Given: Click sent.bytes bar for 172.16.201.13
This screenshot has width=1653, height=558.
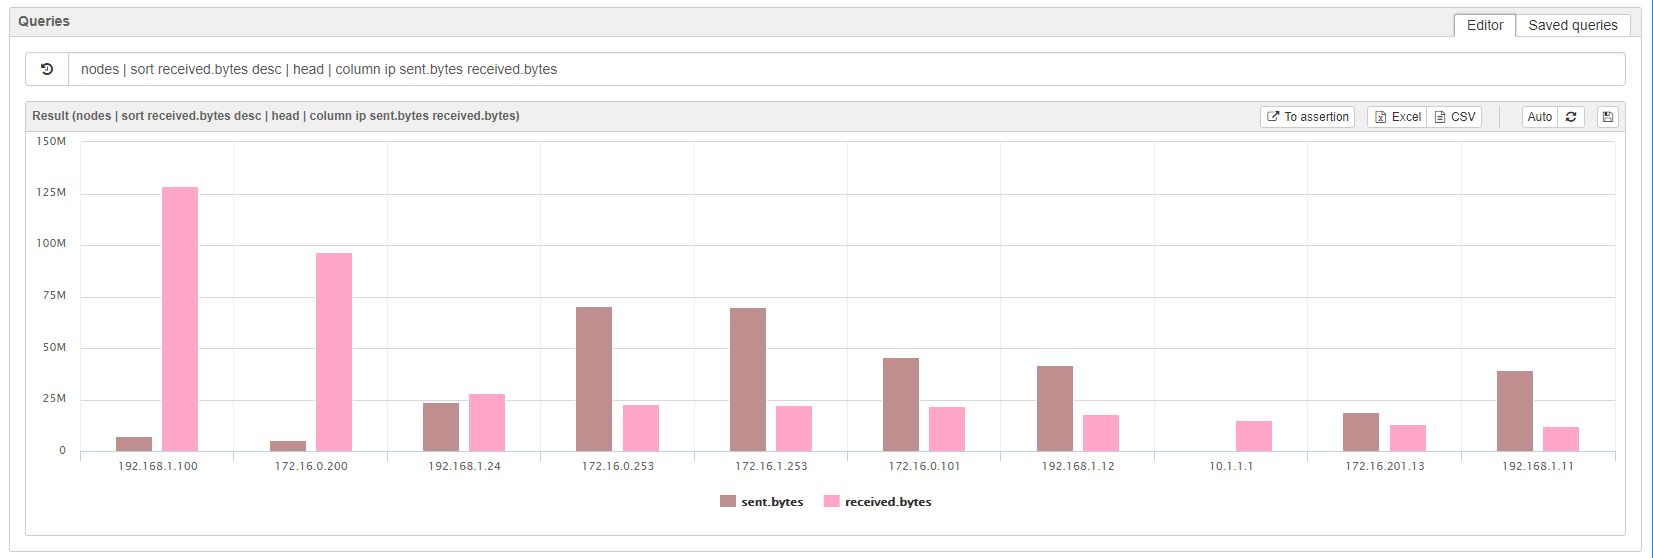Looking at the screenshot, I should 1361,432.
